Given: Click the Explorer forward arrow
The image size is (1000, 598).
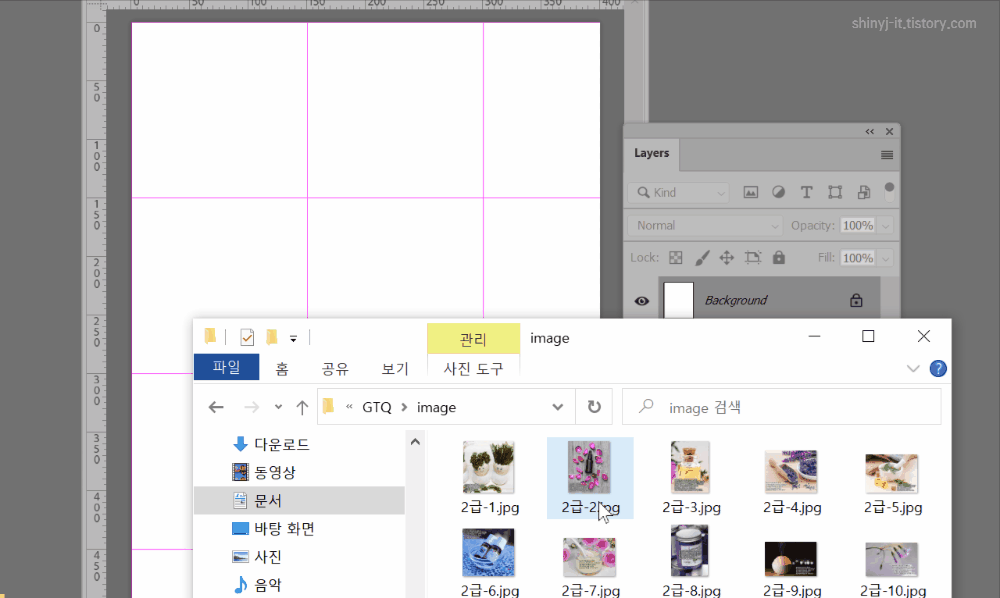Looking at the screenshot, I should pos(251,407).
